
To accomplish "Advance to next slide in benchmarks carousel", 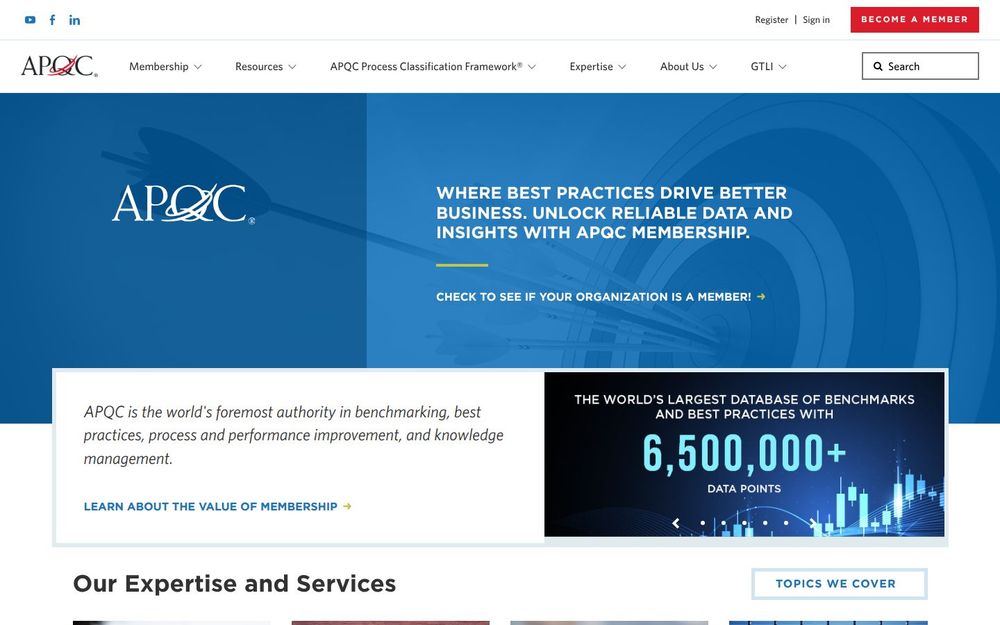I will click(x=812, y=523).
